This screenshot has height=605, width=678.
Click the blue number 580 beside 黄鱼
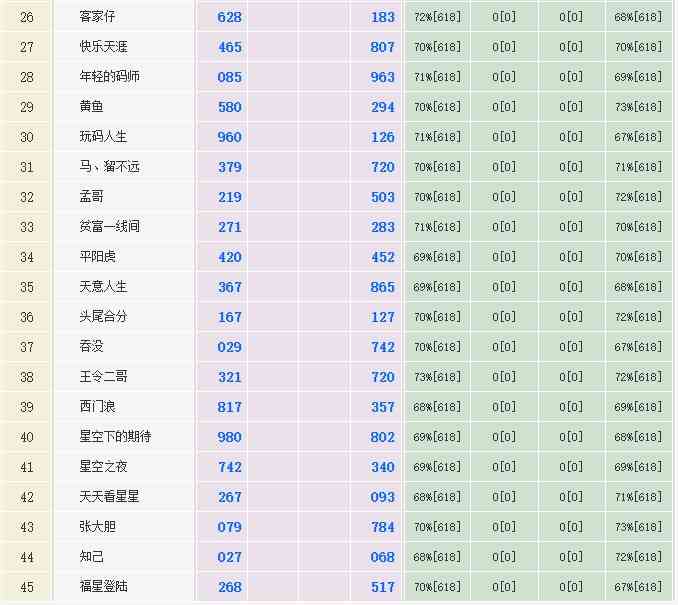[230, 107]
